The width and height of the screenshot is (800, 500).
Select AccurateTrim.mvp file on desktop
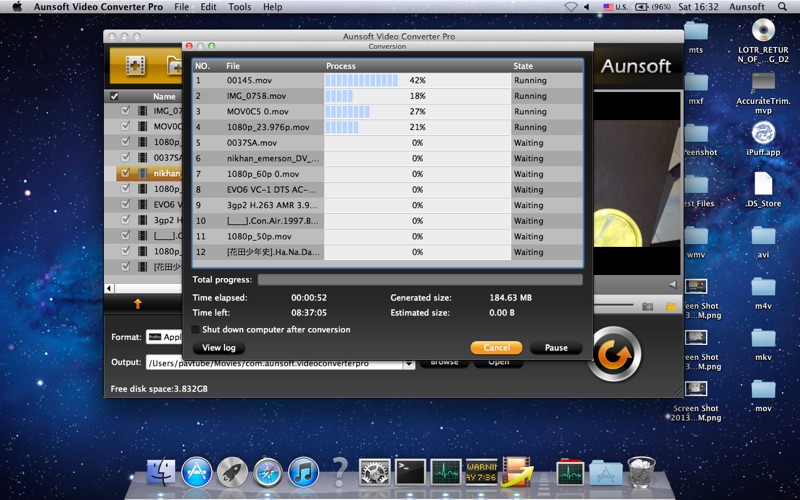point(763,82)
